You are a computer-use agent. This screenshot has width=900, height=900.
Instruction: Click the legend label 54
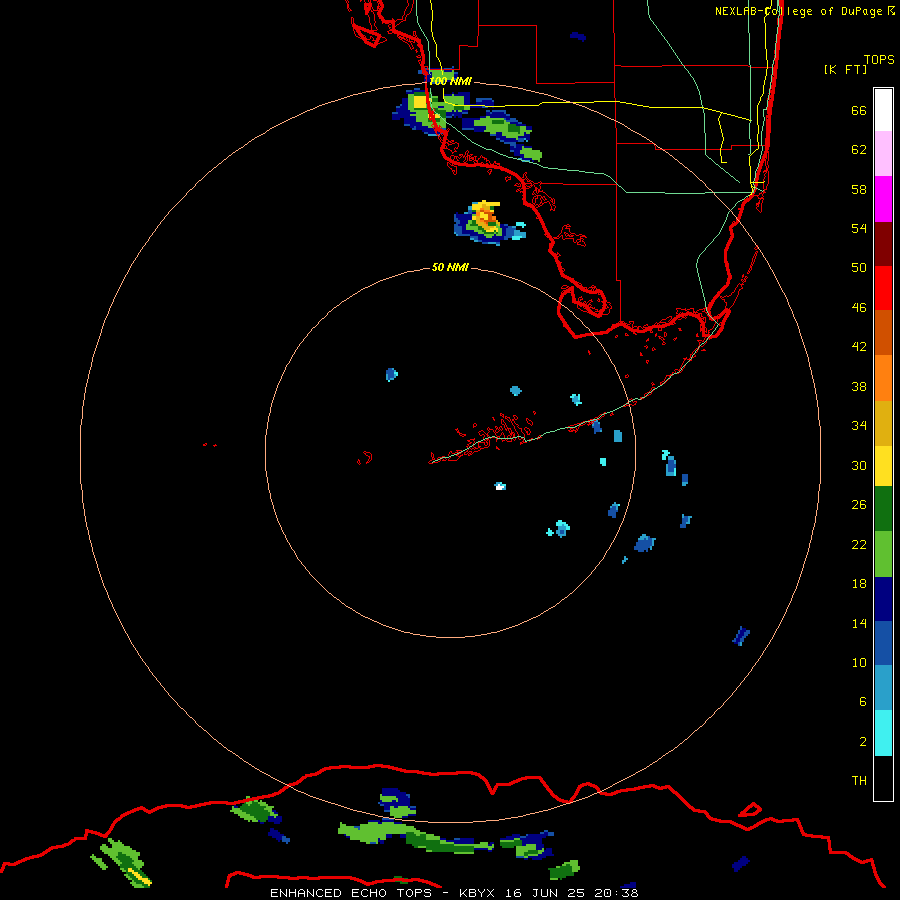859,228
